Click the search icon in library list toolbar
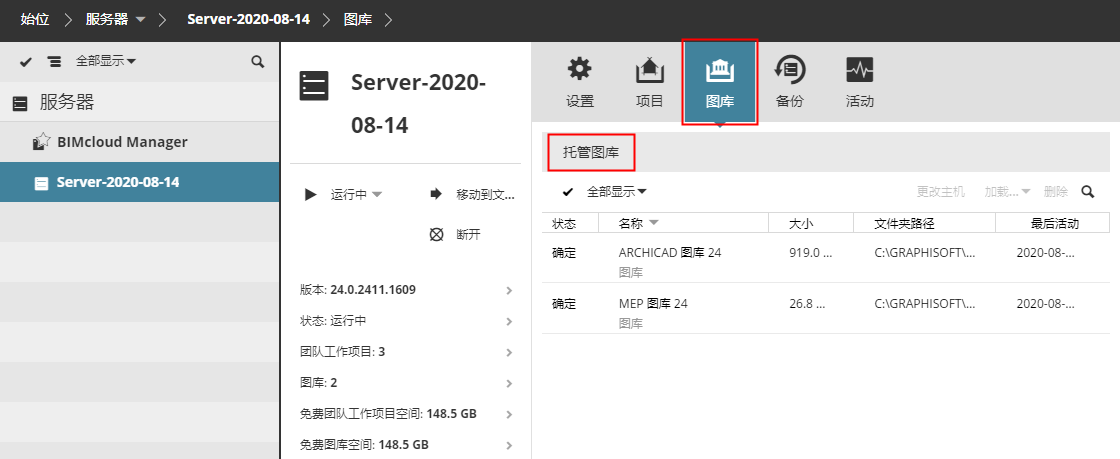This screenshot has height=459, width=1120. pos(1088,191)
